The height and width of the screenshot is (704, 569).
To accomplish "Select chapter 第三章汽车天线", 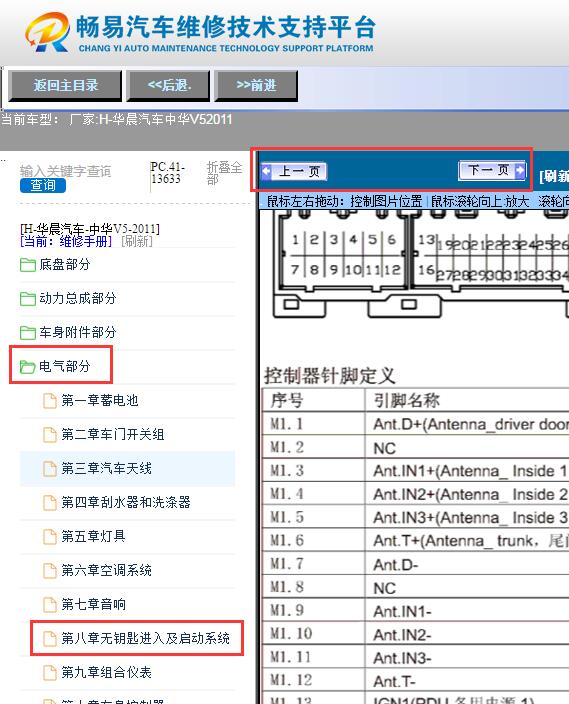I will (x=106, y=468).
